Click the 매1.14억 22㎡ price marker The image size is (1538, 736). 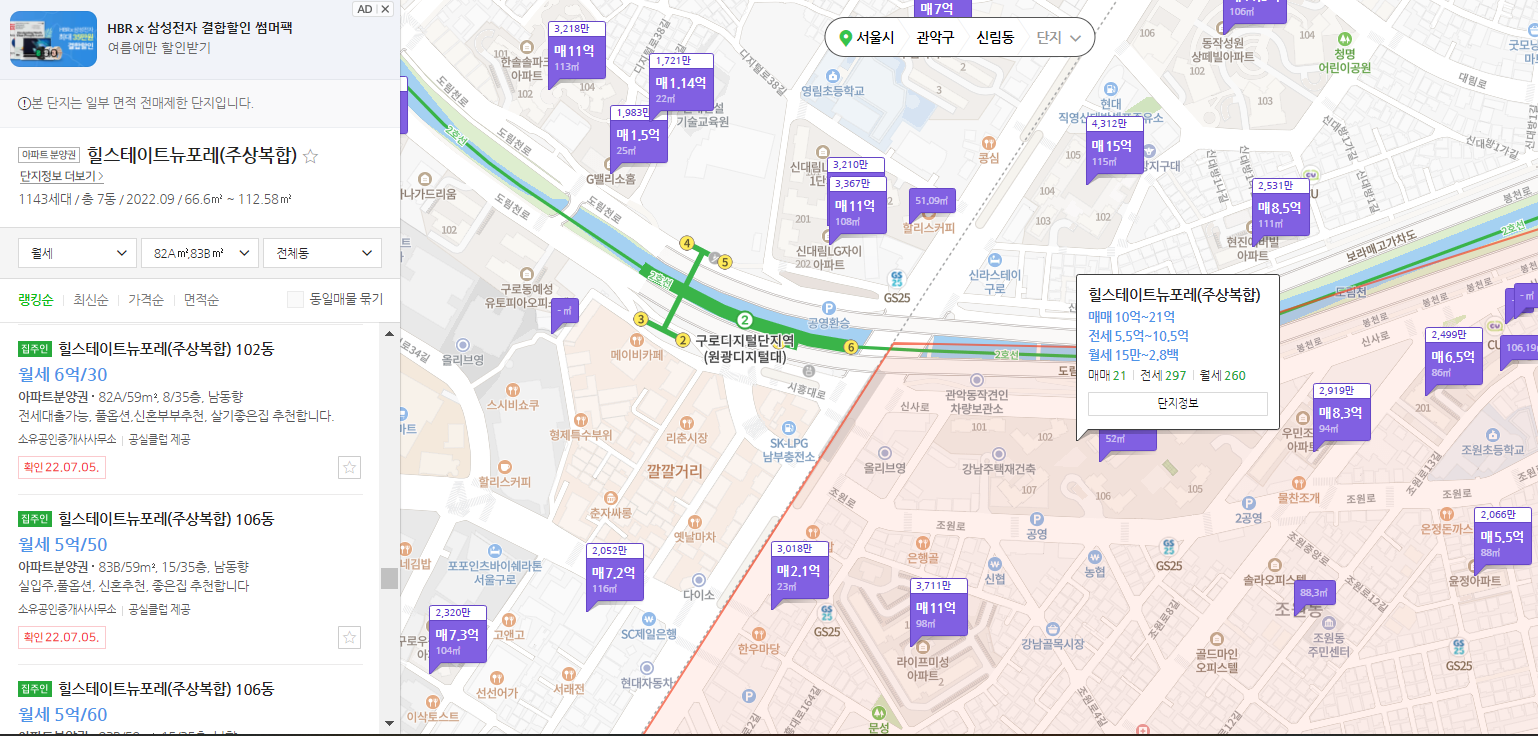[x=681, y=84]
